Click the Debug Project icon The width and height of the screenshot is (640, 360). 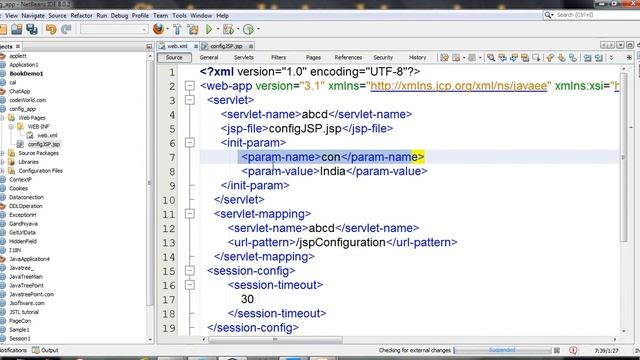[x=228, y=29]
